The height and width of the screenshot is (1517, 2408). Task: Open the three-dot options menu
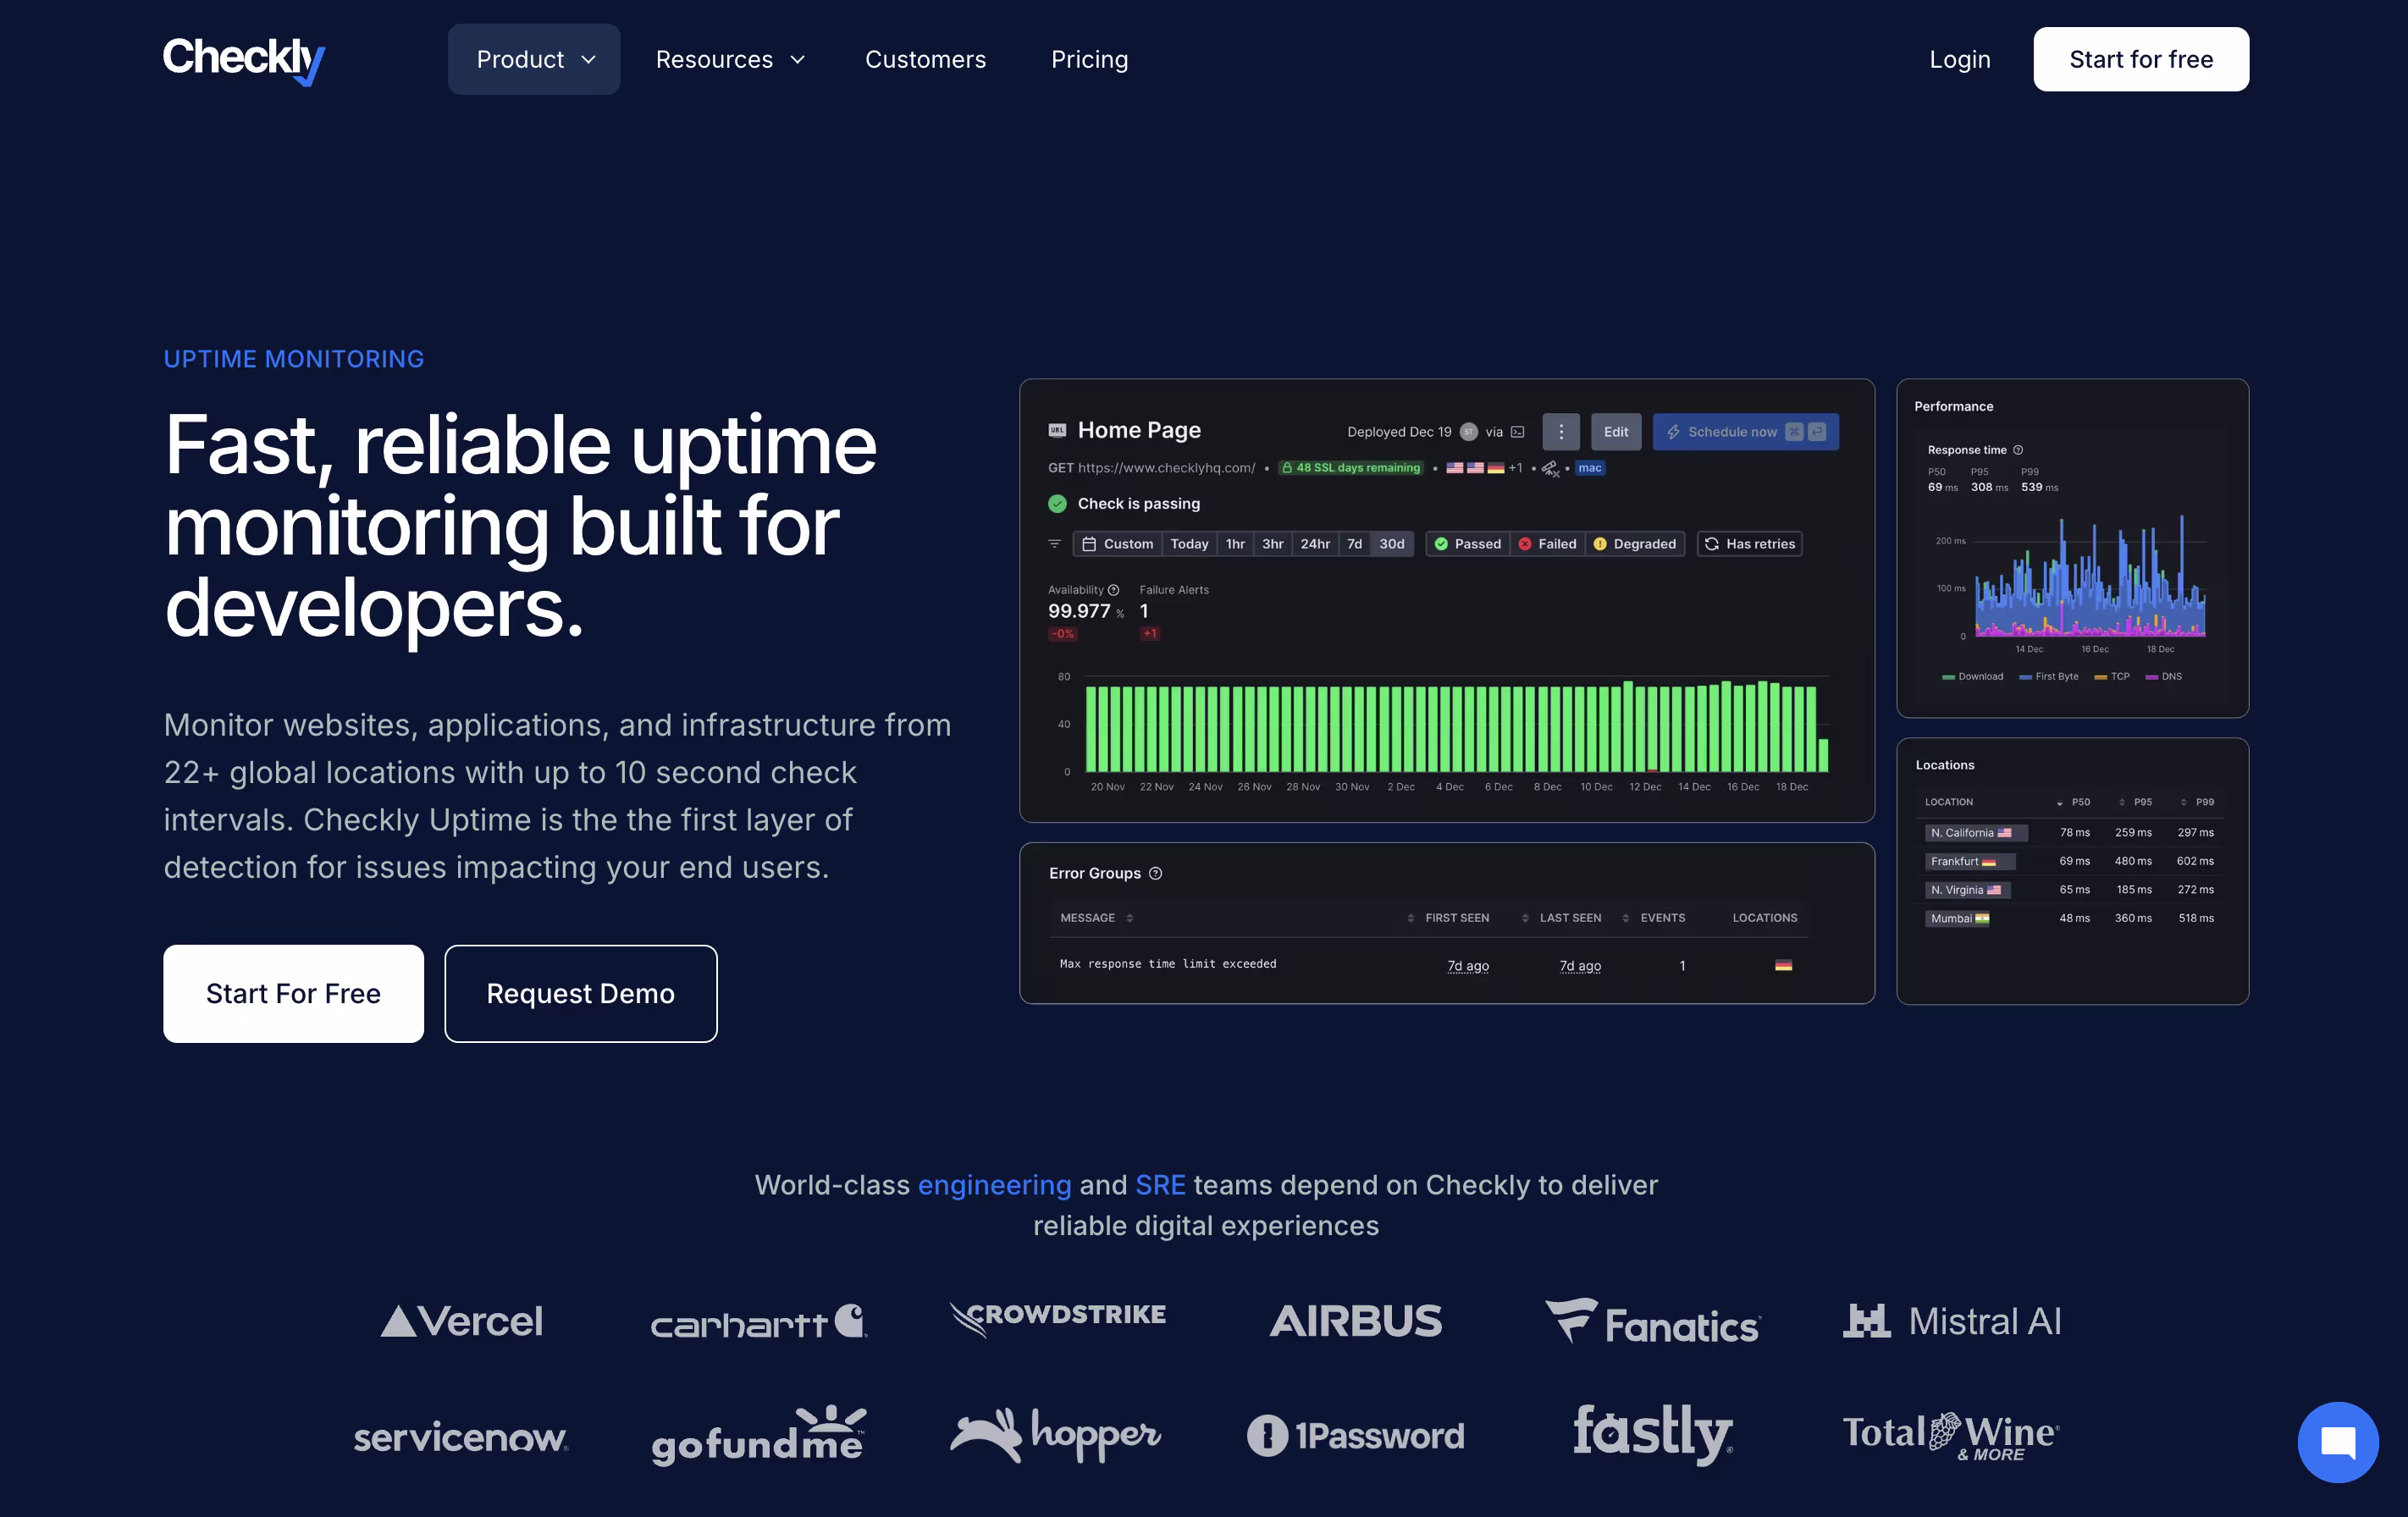tap(1560, 432)
